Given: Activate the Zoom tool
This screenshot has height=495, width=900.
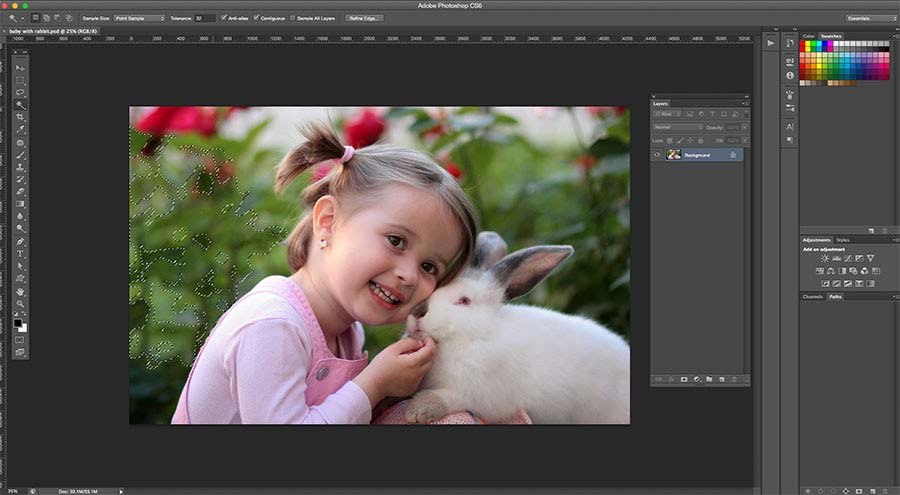Looking at the screenshot, I should pyautogui.click(x=20, y=303).
